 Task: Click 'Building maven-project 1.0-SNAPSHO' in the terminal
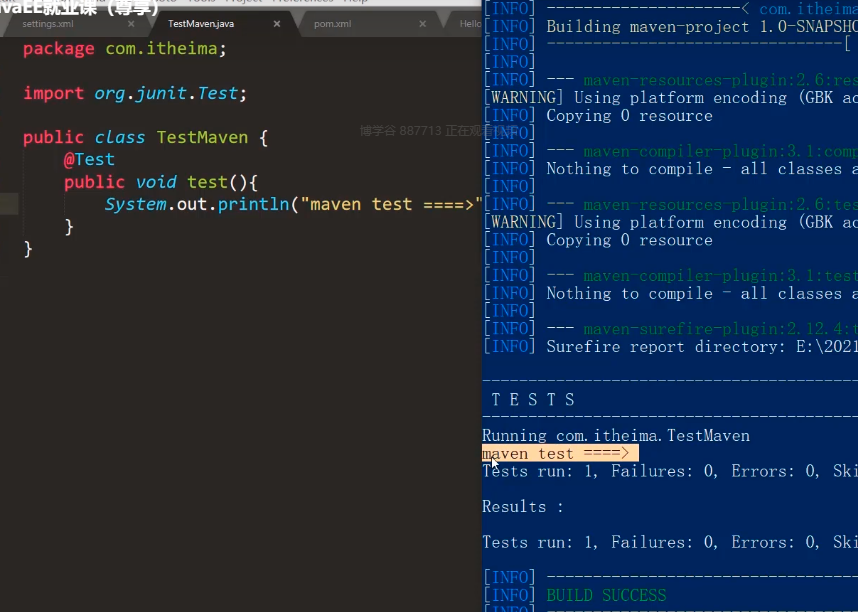pos(702,27)
